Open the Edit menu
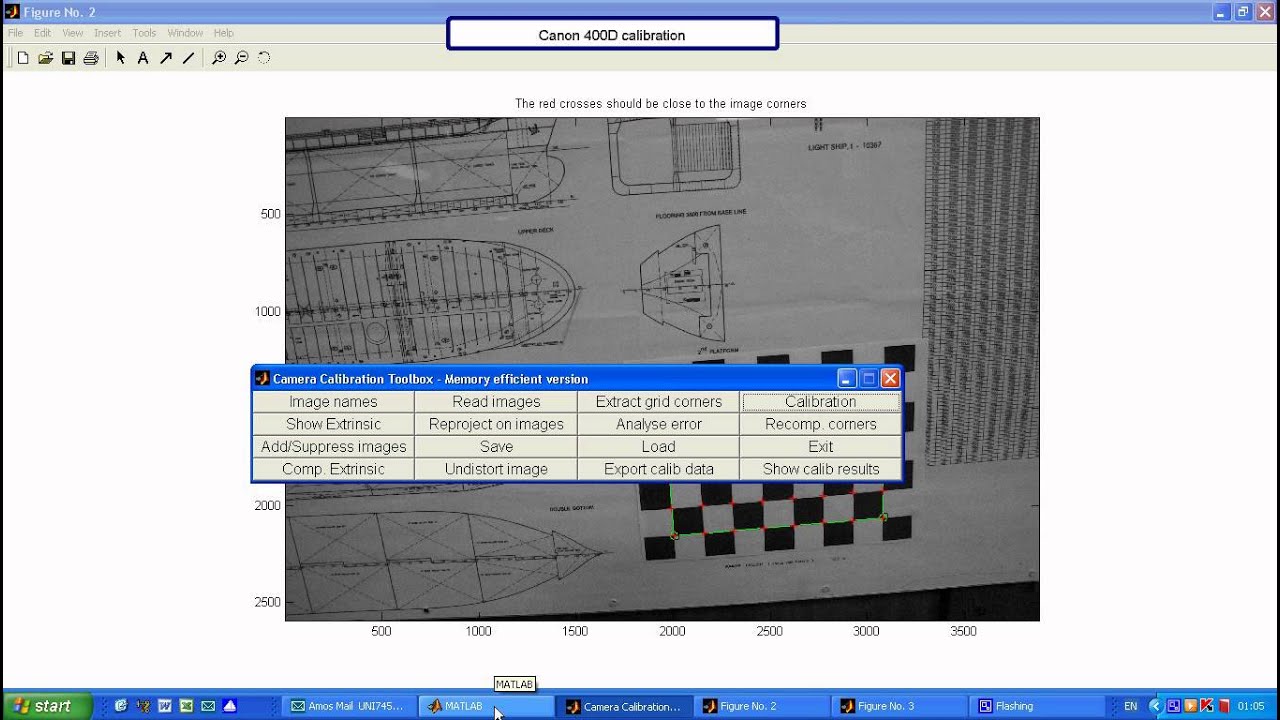Viewport: 1280px width, 720px height. pyautogui.click(x=42, y=33)
